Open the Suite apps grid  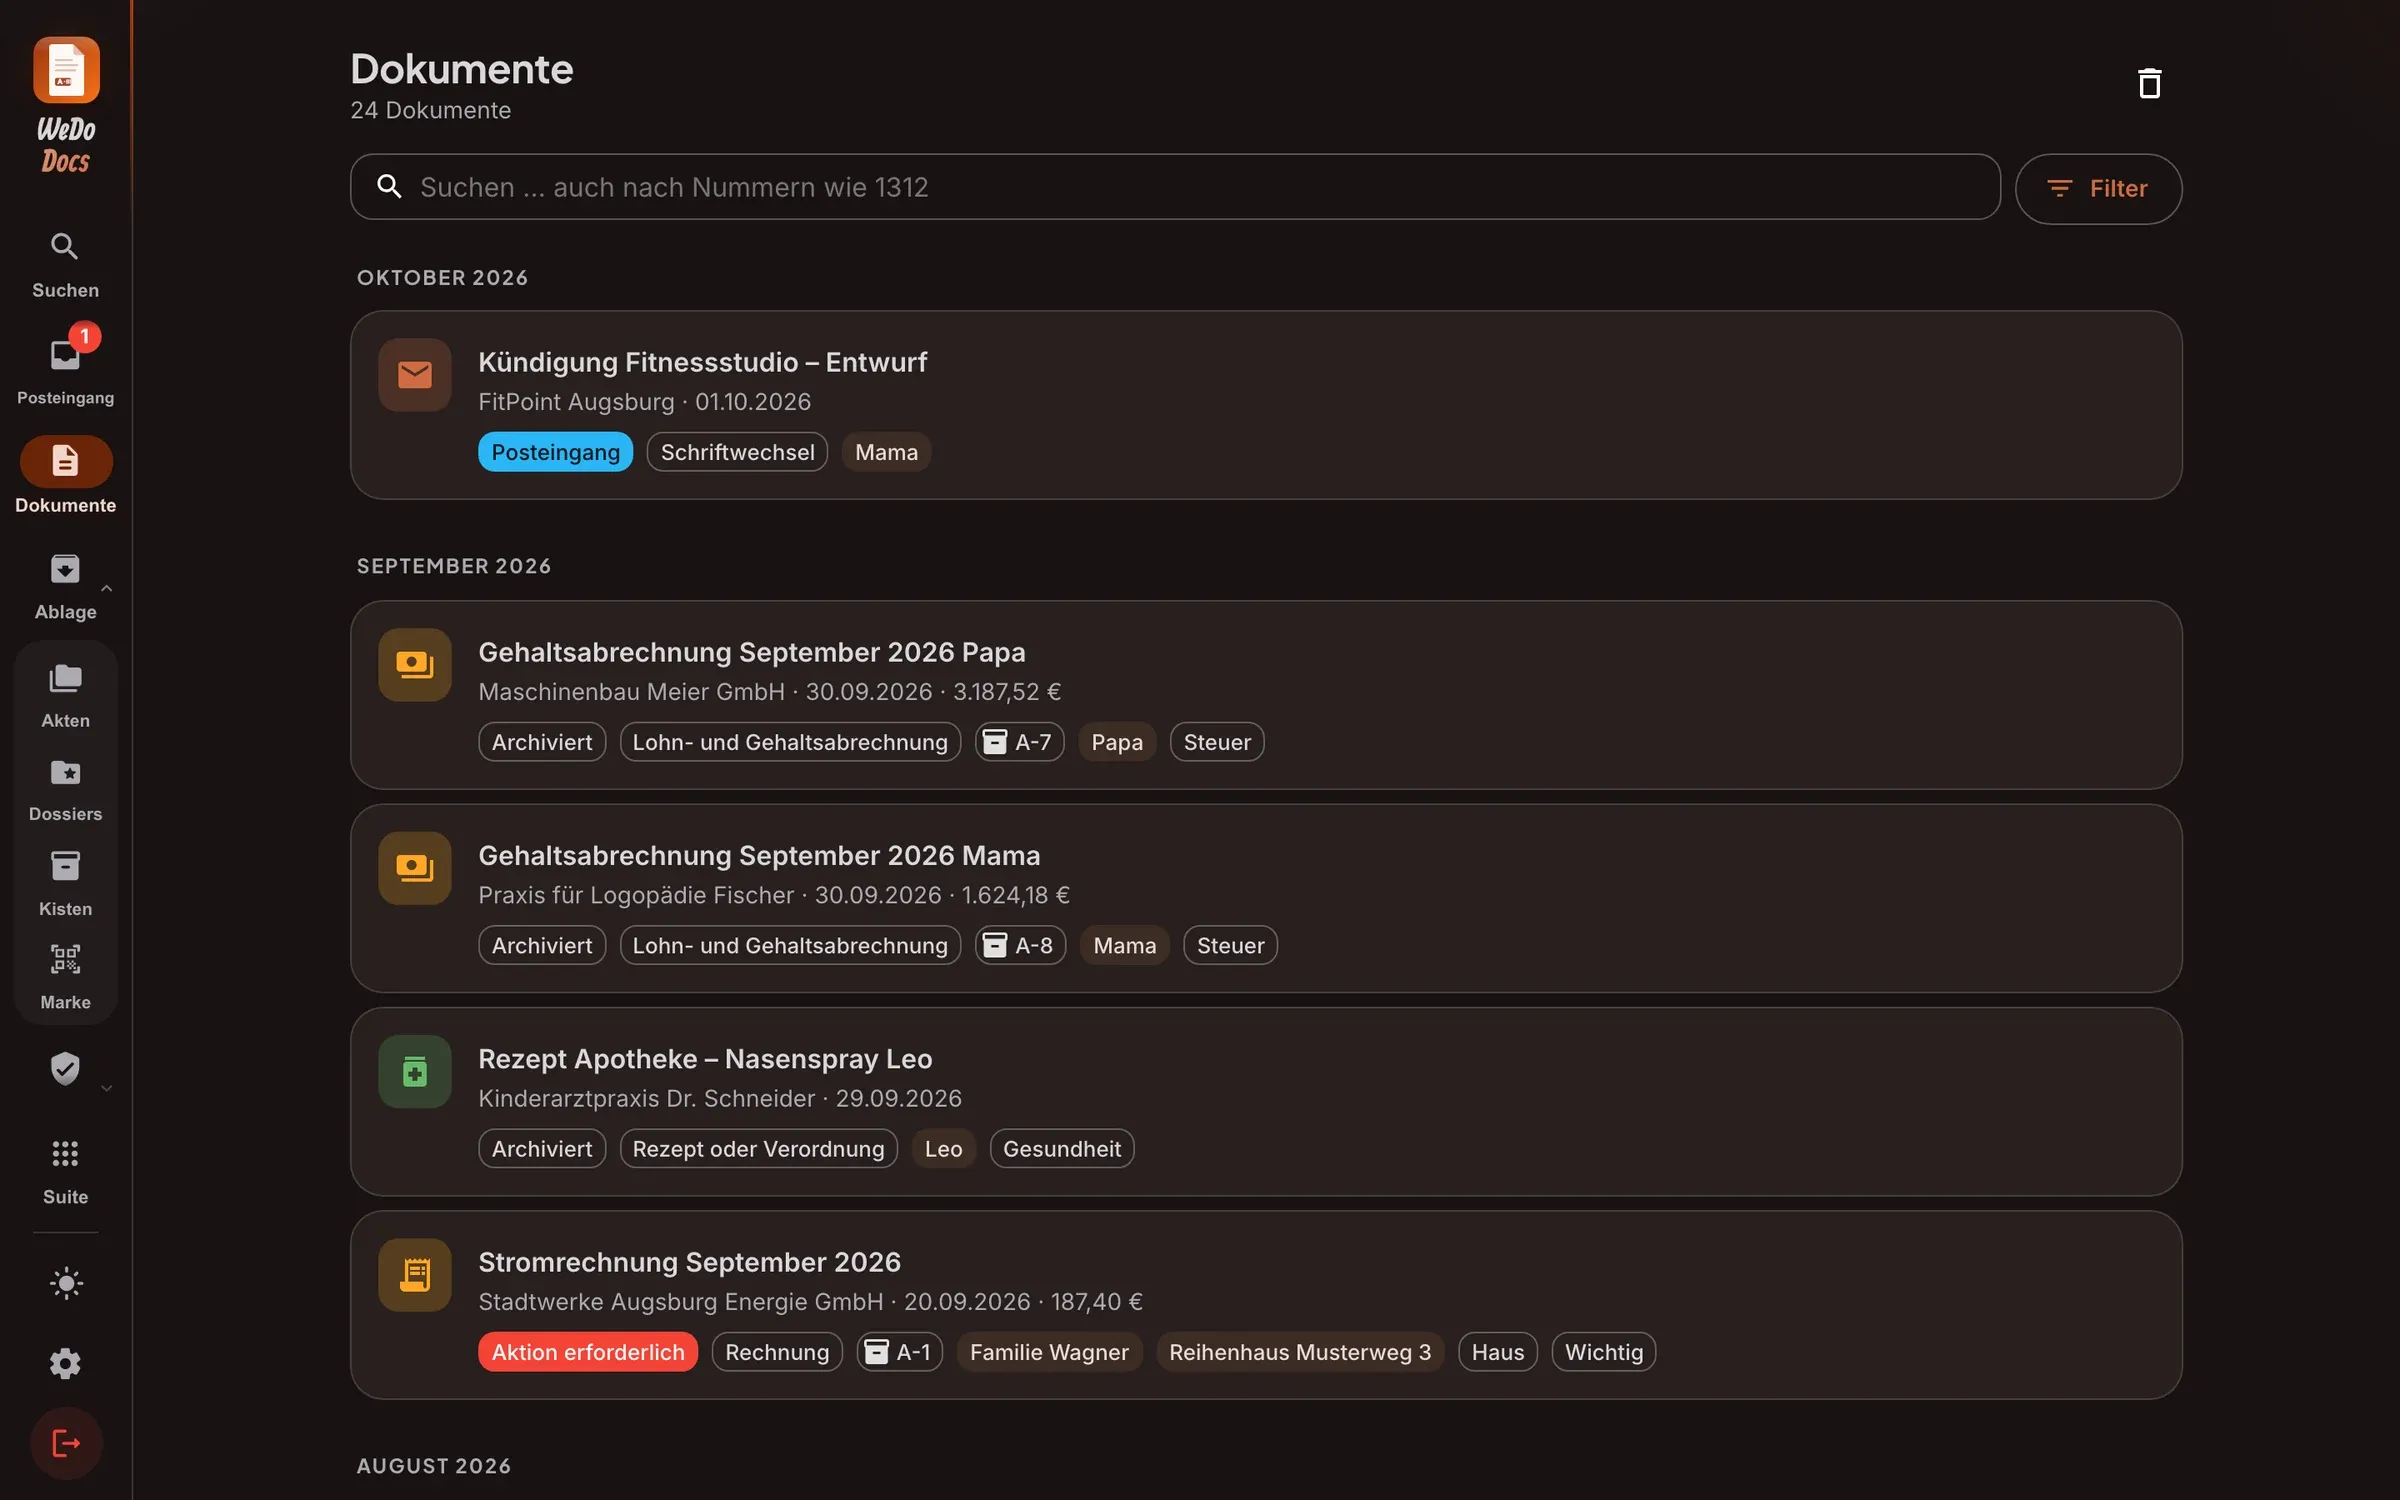point(65,1172)
